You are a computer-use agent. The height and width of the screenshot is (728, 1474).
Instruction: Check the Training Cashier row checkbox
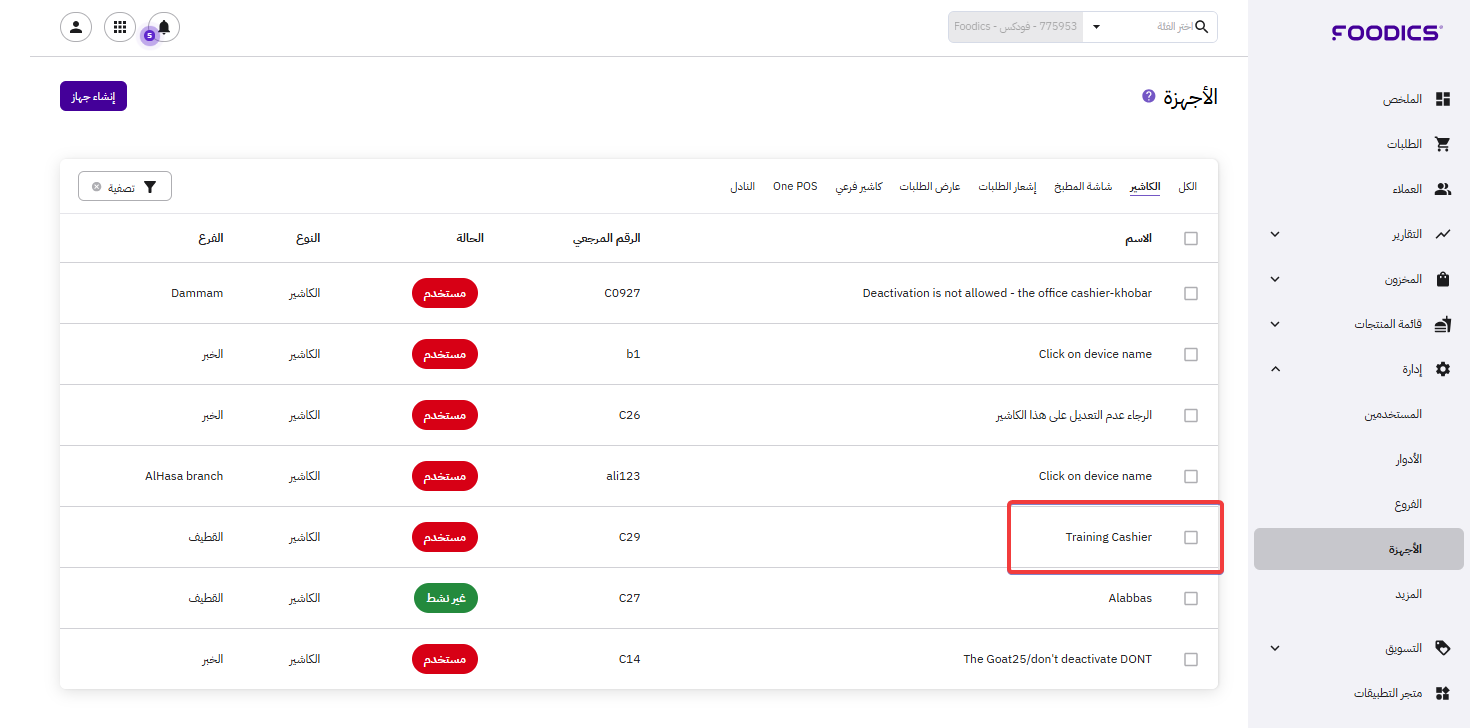pyautogui.click(x=1190, y=537)
